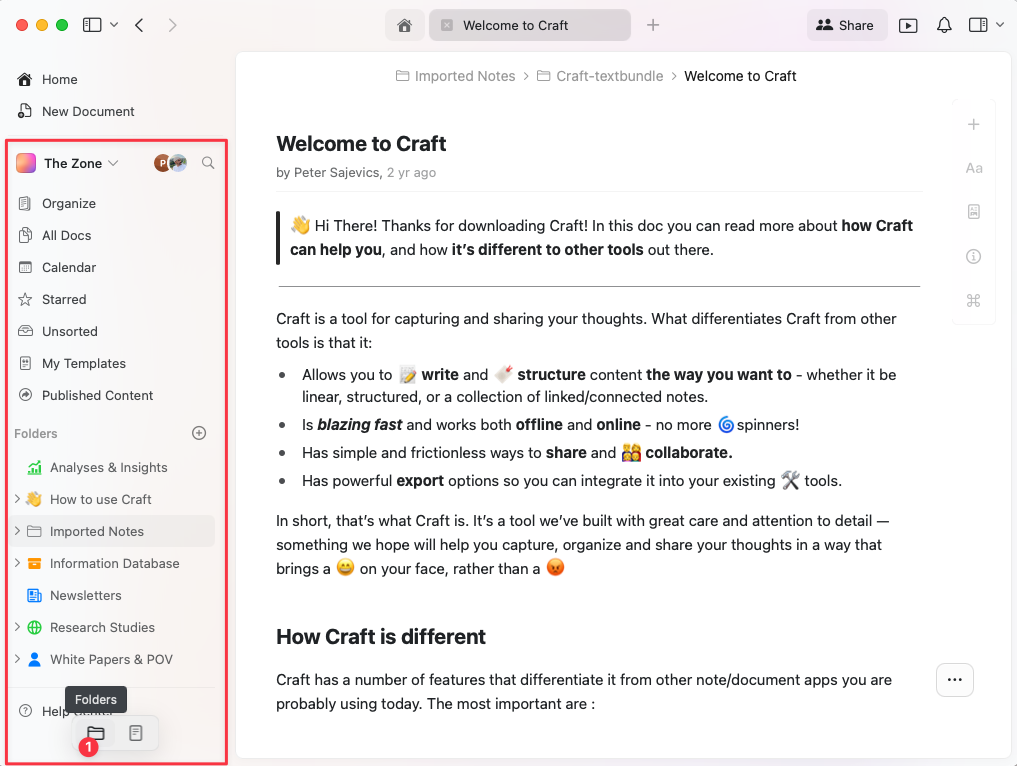
Task: Select the Calendar item in the sidebar
Action: point(68,267)
